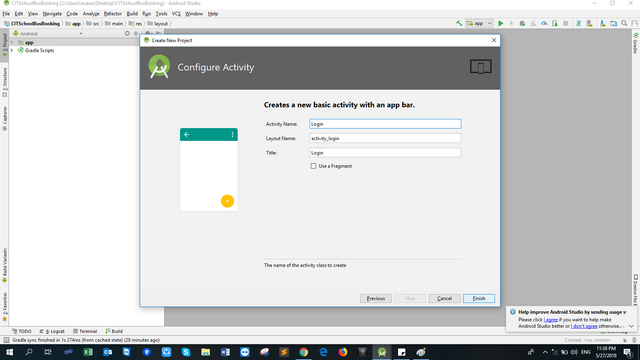Click the Skype taskbar icon
Viewport: 640px width, 360px height.
[186, 352]
